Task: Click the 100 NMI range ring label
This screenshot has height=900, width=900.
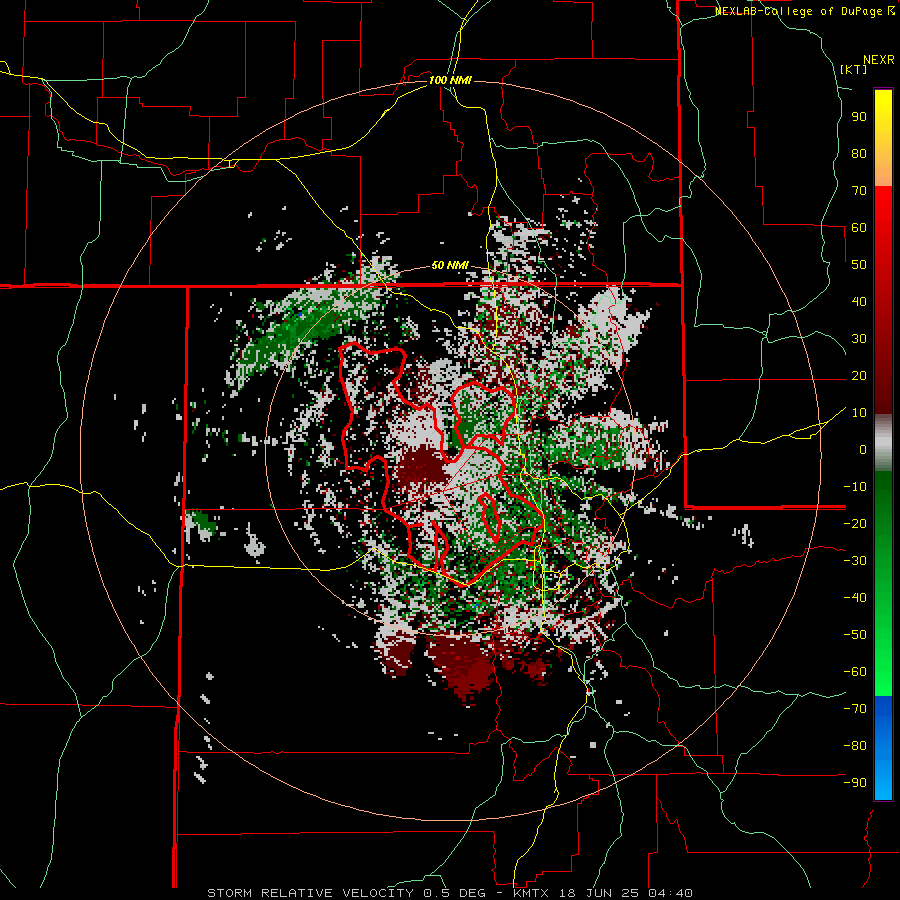Action: (450, 80)
